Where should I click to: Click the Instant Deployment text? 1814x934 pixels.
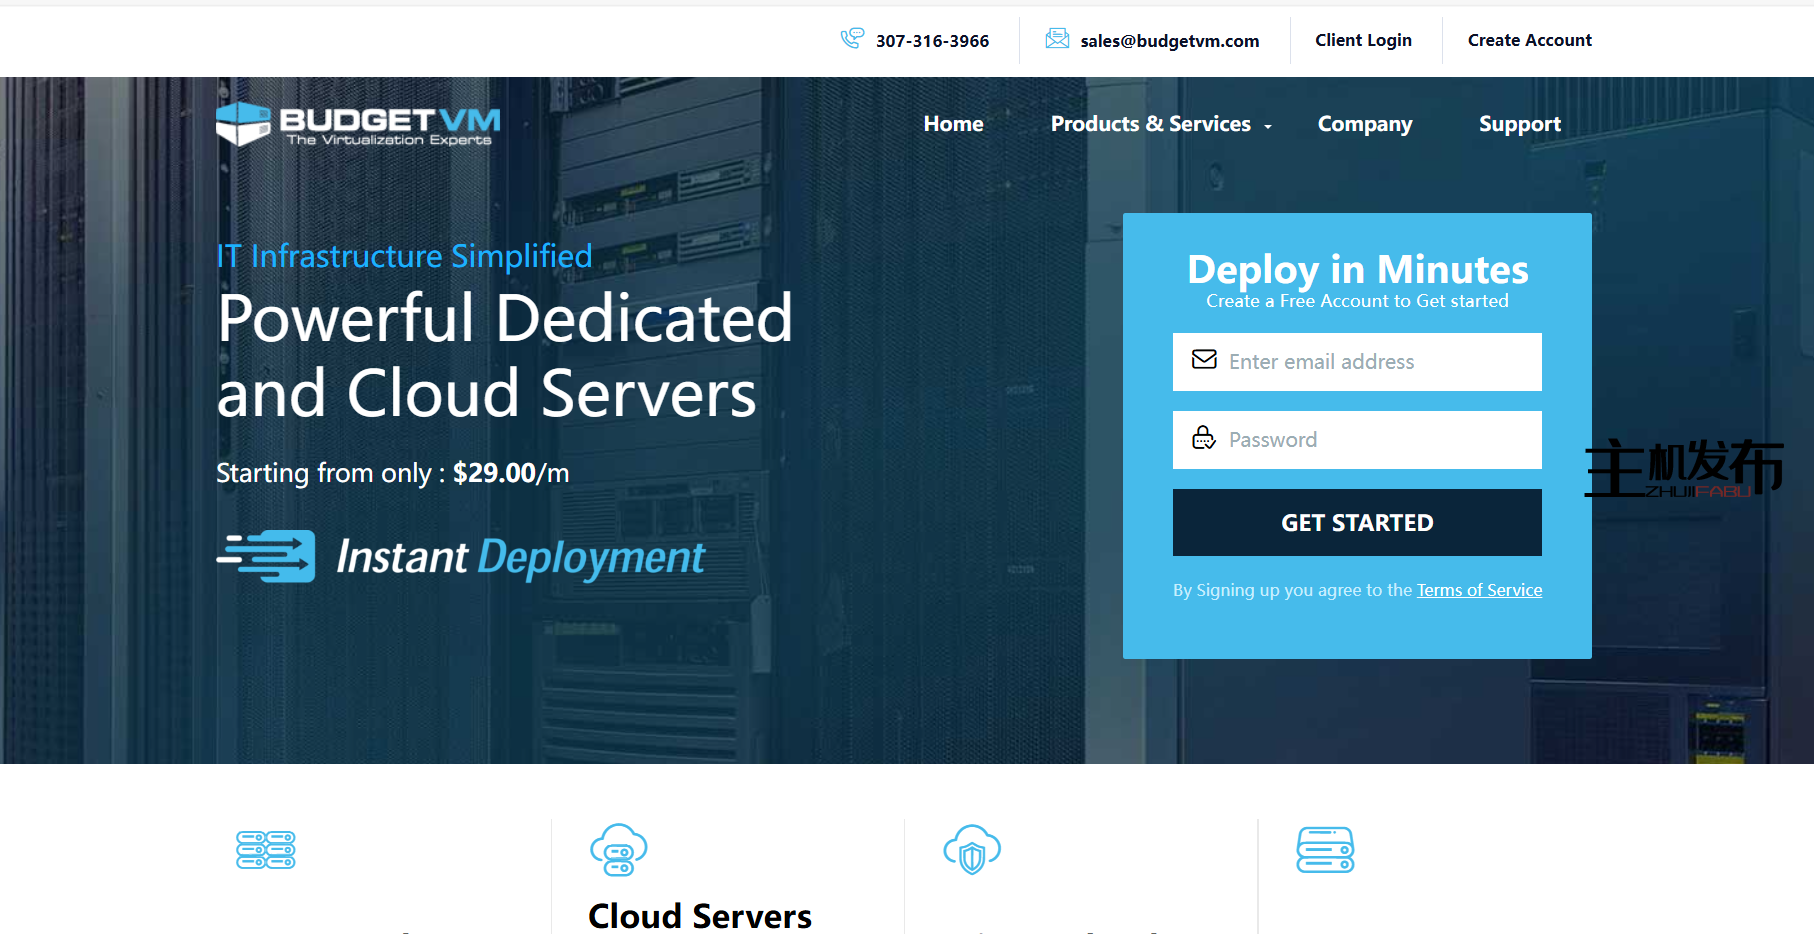520,557
